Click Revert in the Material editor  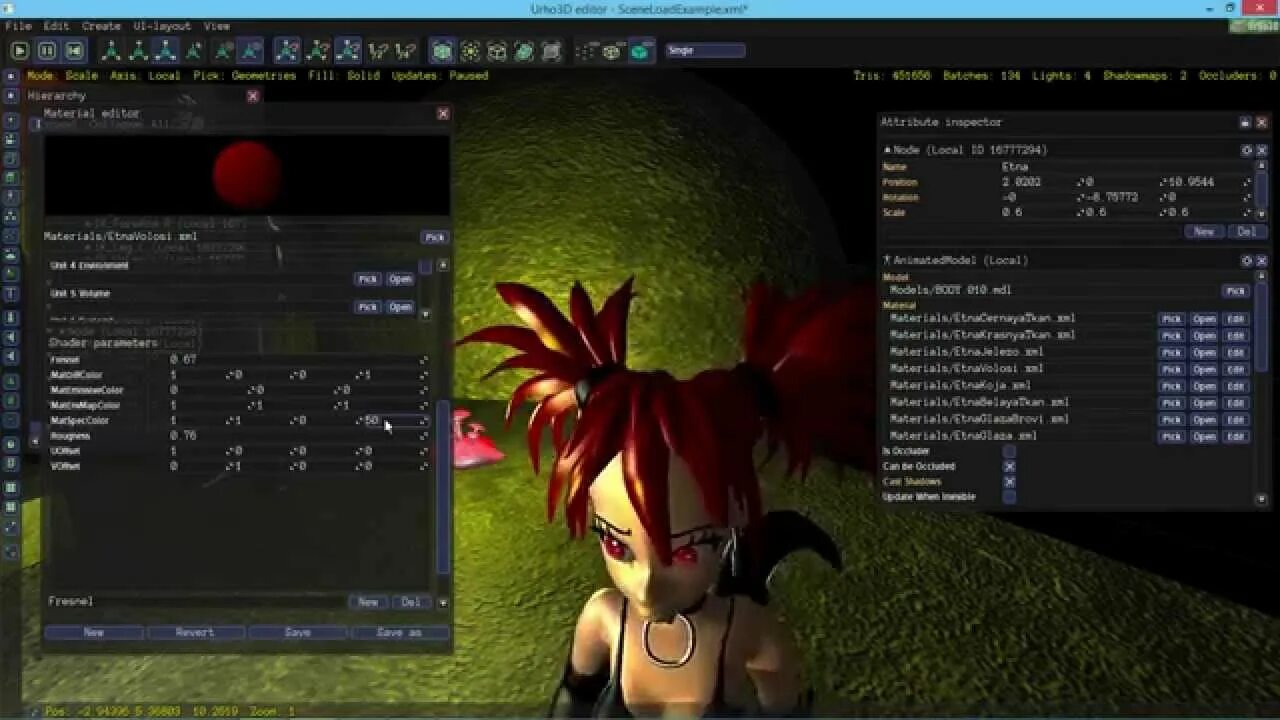pos(195,633)
